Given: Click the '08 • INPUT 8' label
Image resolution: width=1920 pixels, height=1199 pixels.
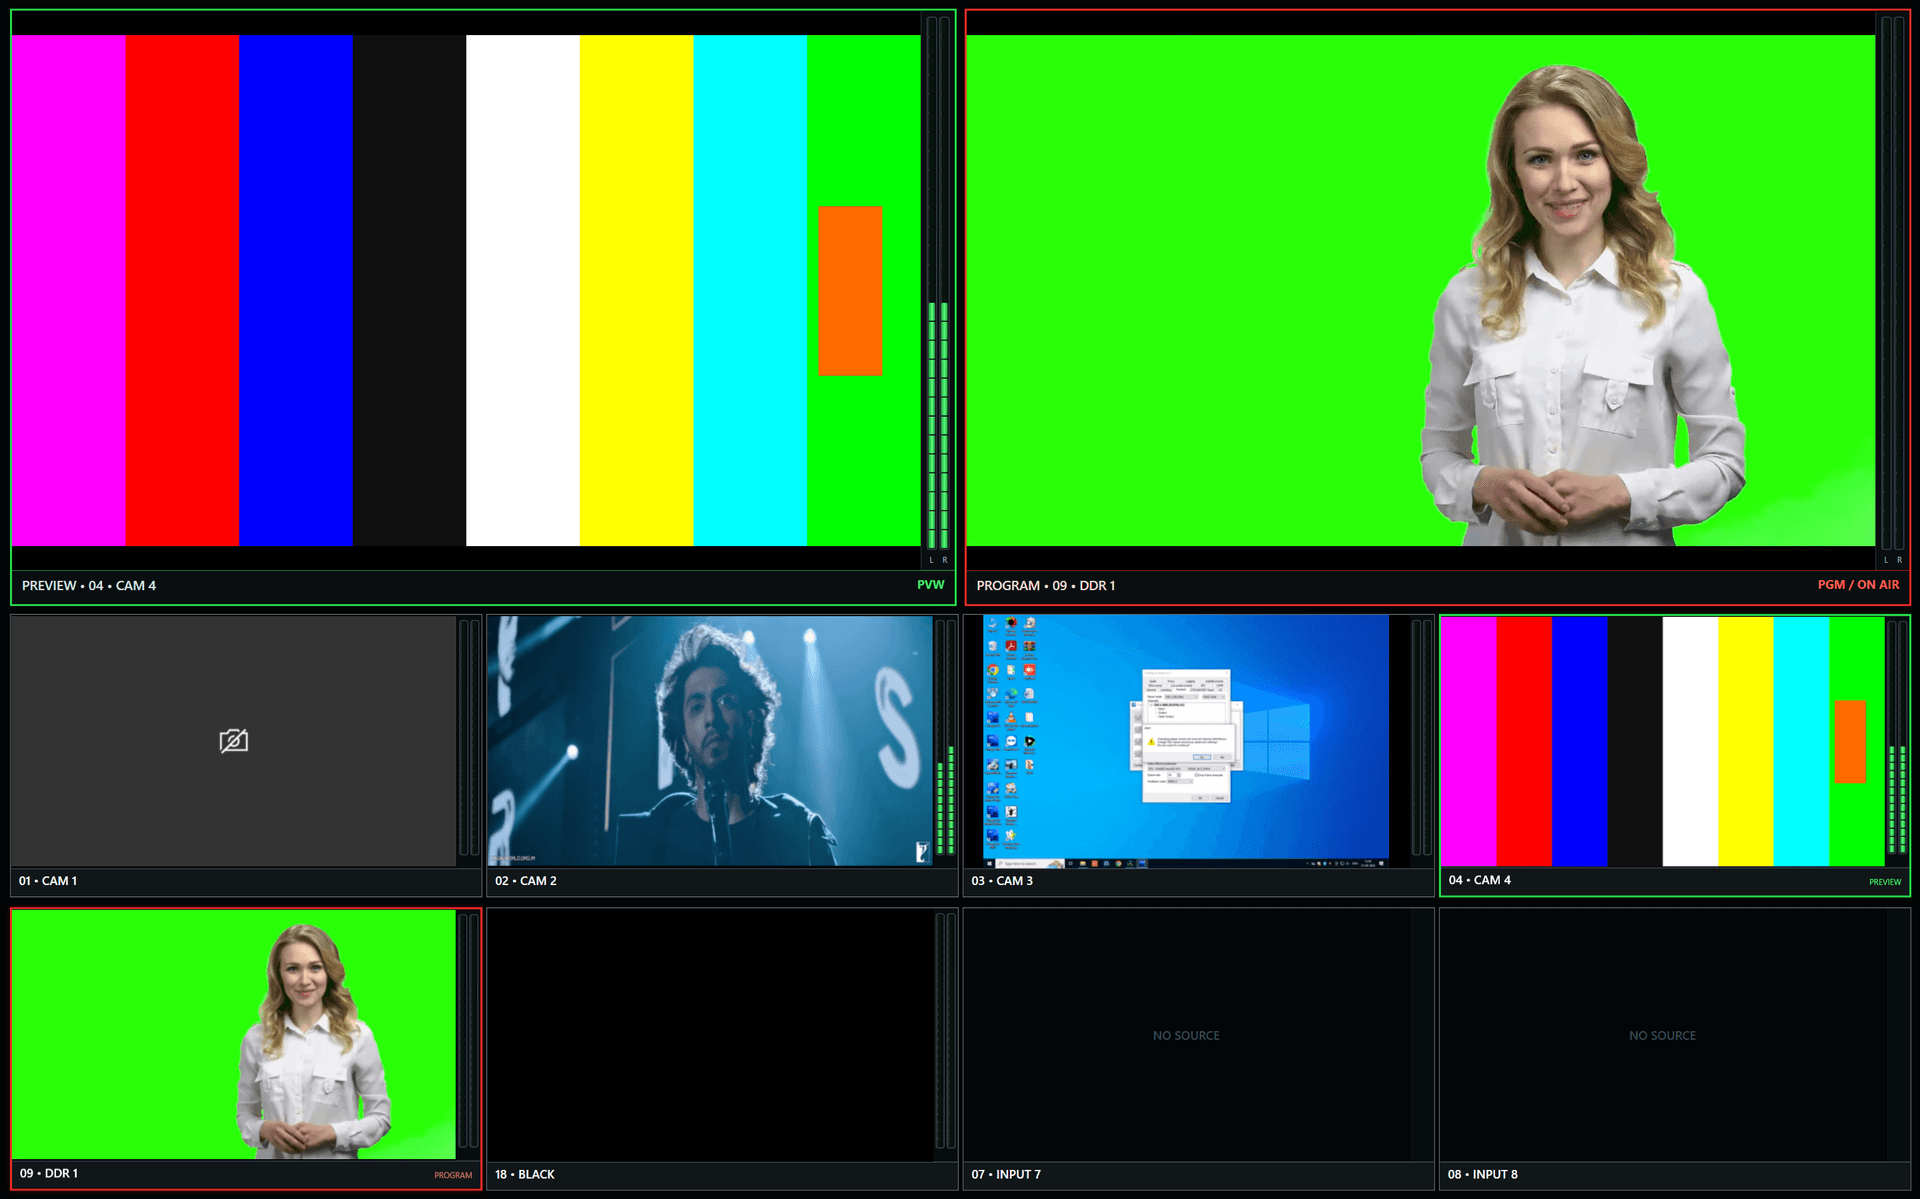Looking at the screenshot, I should (1483, 1174).
